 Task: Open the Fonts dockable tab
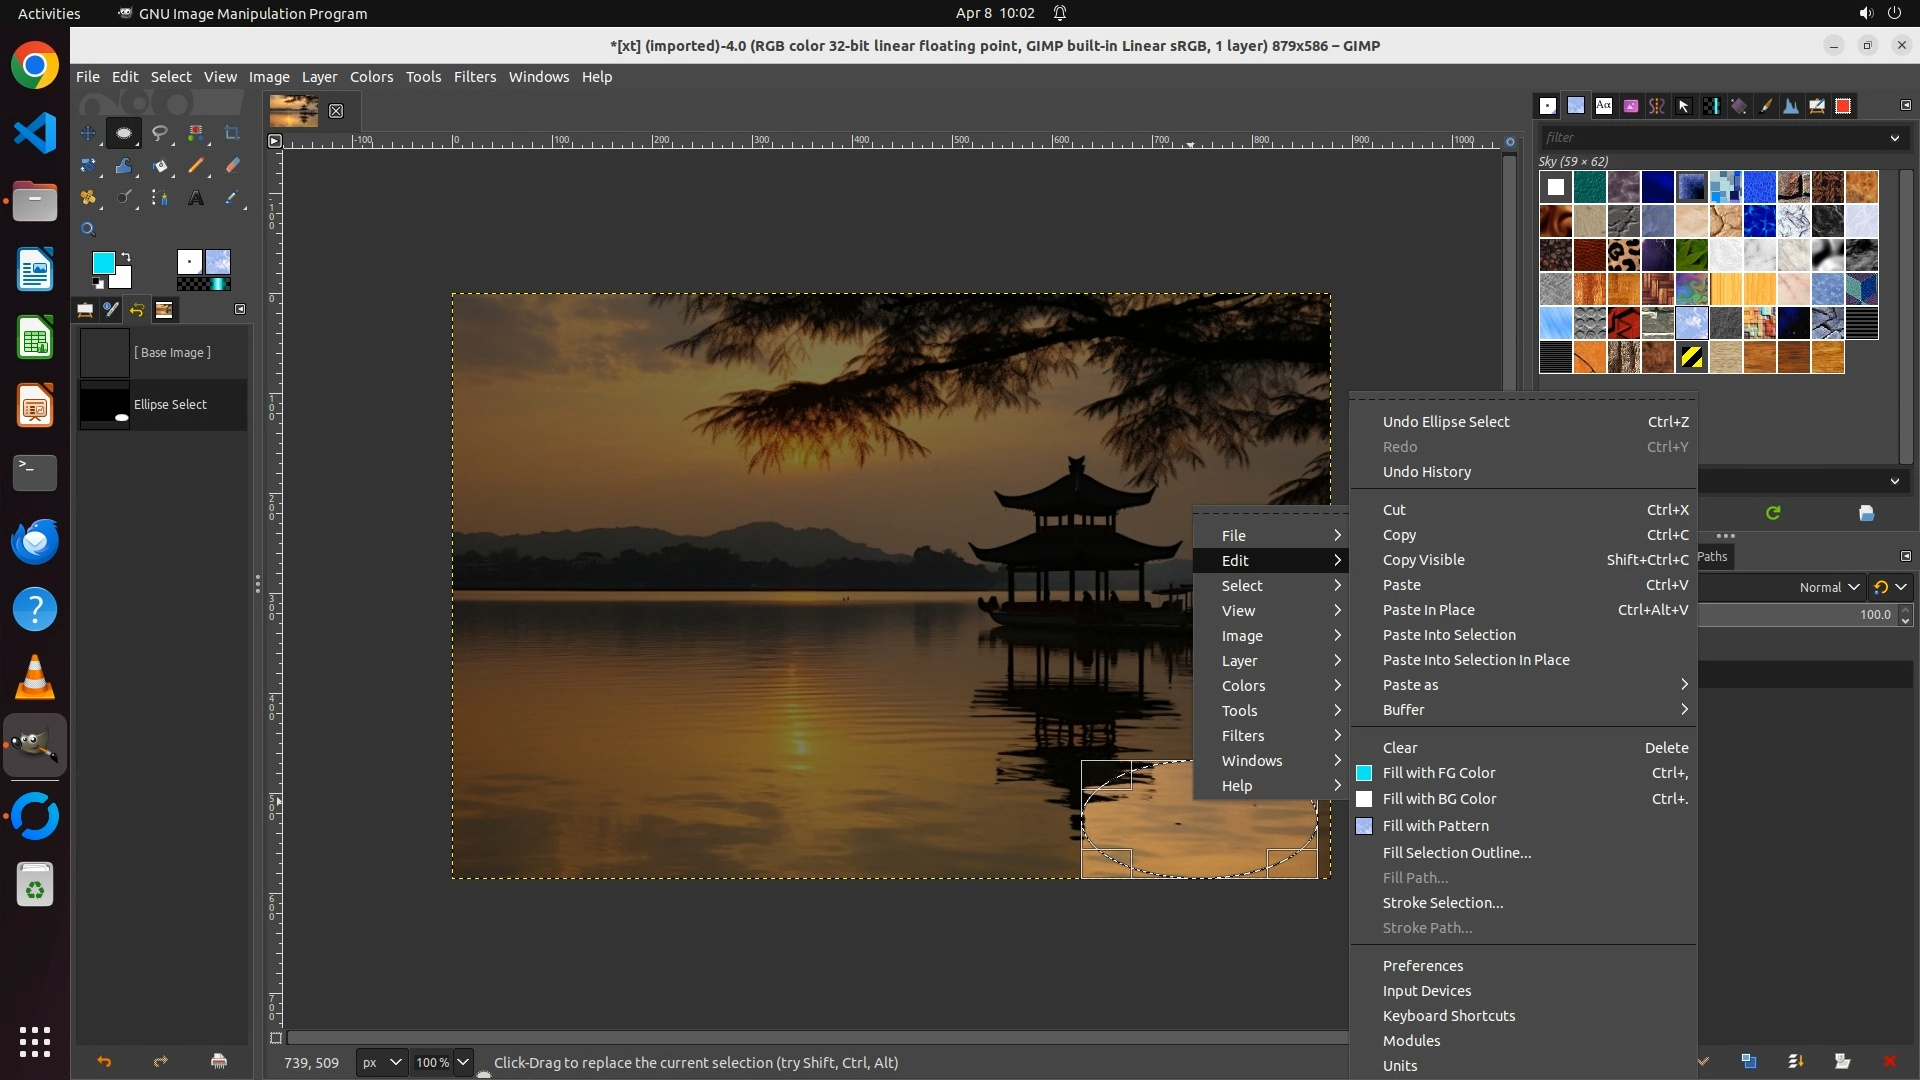point(1603,106)
